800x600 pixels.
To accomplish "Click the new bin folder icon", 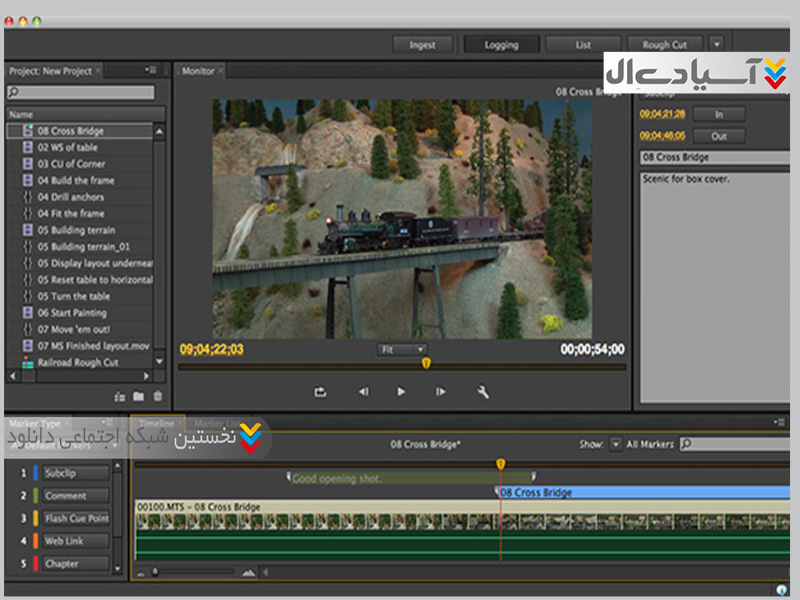I will [x=138, y=397].
